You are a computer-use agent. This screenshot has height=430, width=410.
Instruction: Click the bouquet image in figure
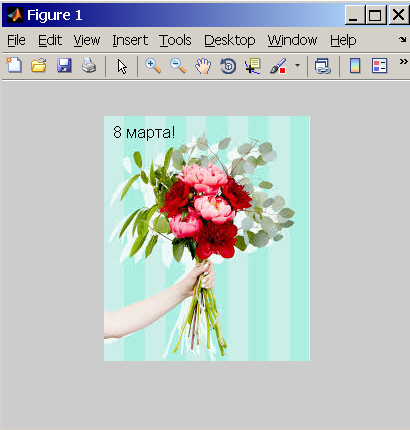[207, 238]
